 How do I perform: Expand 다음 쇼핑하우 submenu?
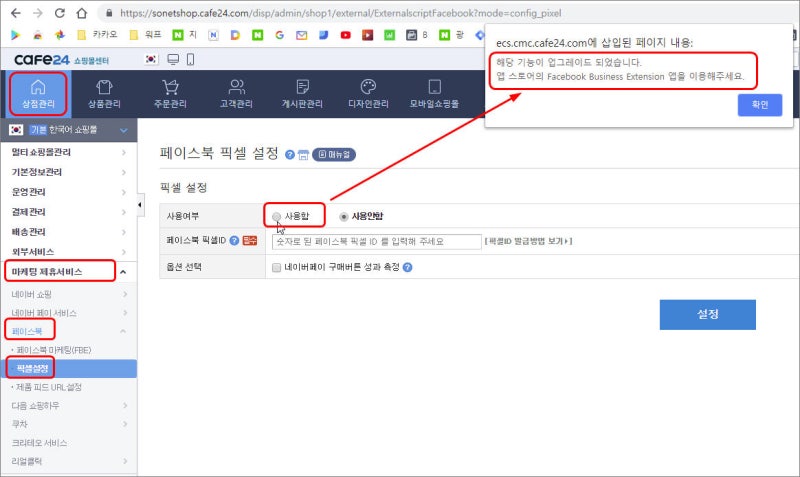(x=69, y=406)
